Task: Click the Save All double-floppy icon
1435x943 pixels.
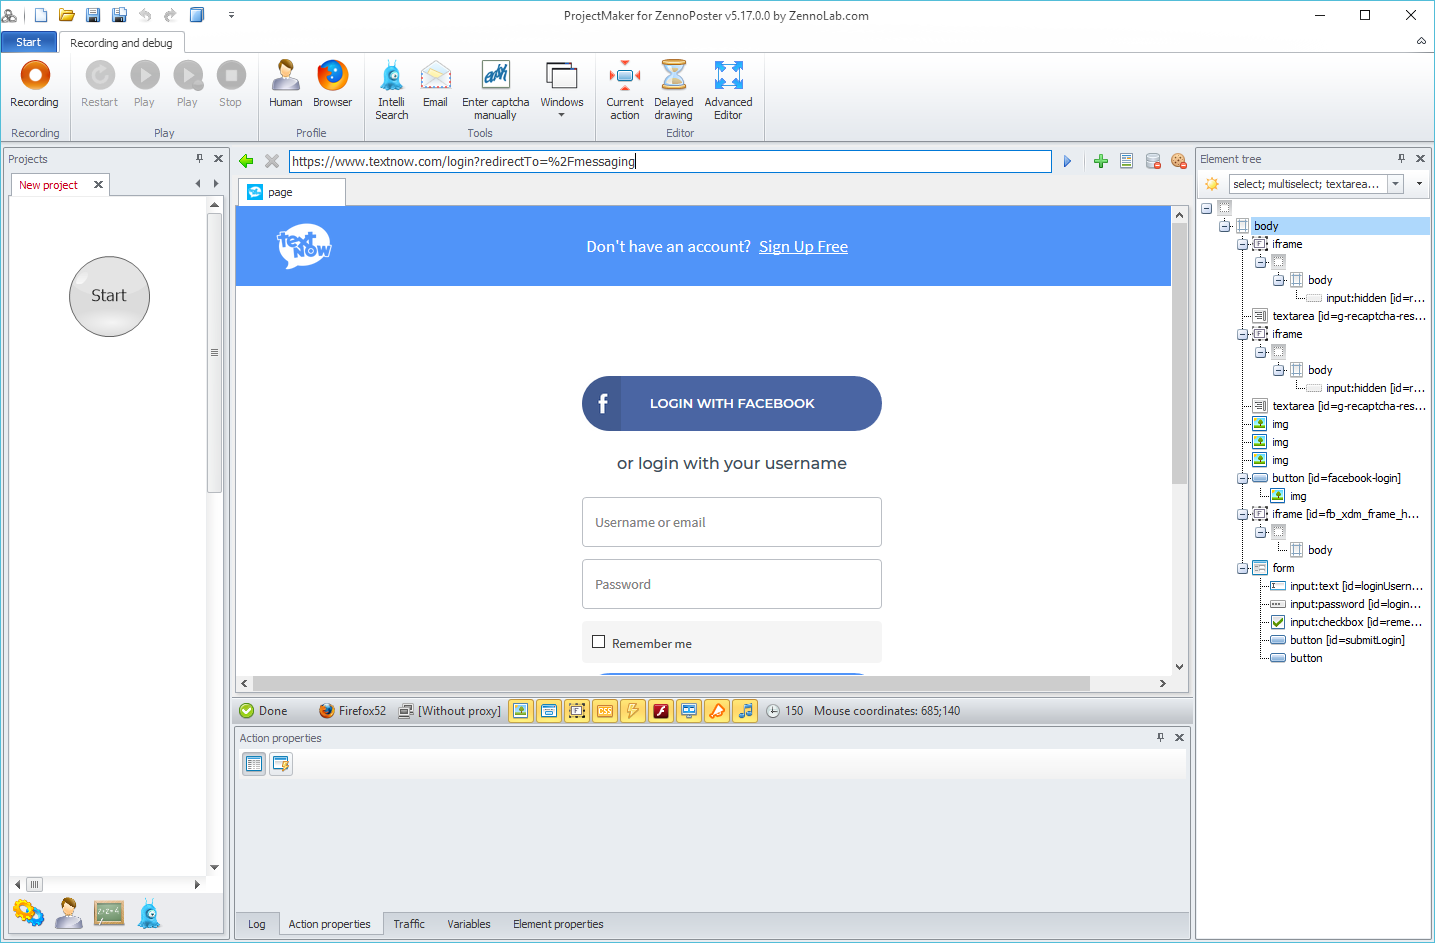Action: coord(119,15)
